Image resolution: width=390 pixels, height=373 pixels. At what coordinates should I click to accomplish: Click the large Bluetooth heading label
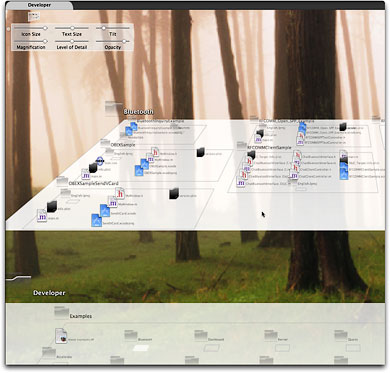pos(139,112)
